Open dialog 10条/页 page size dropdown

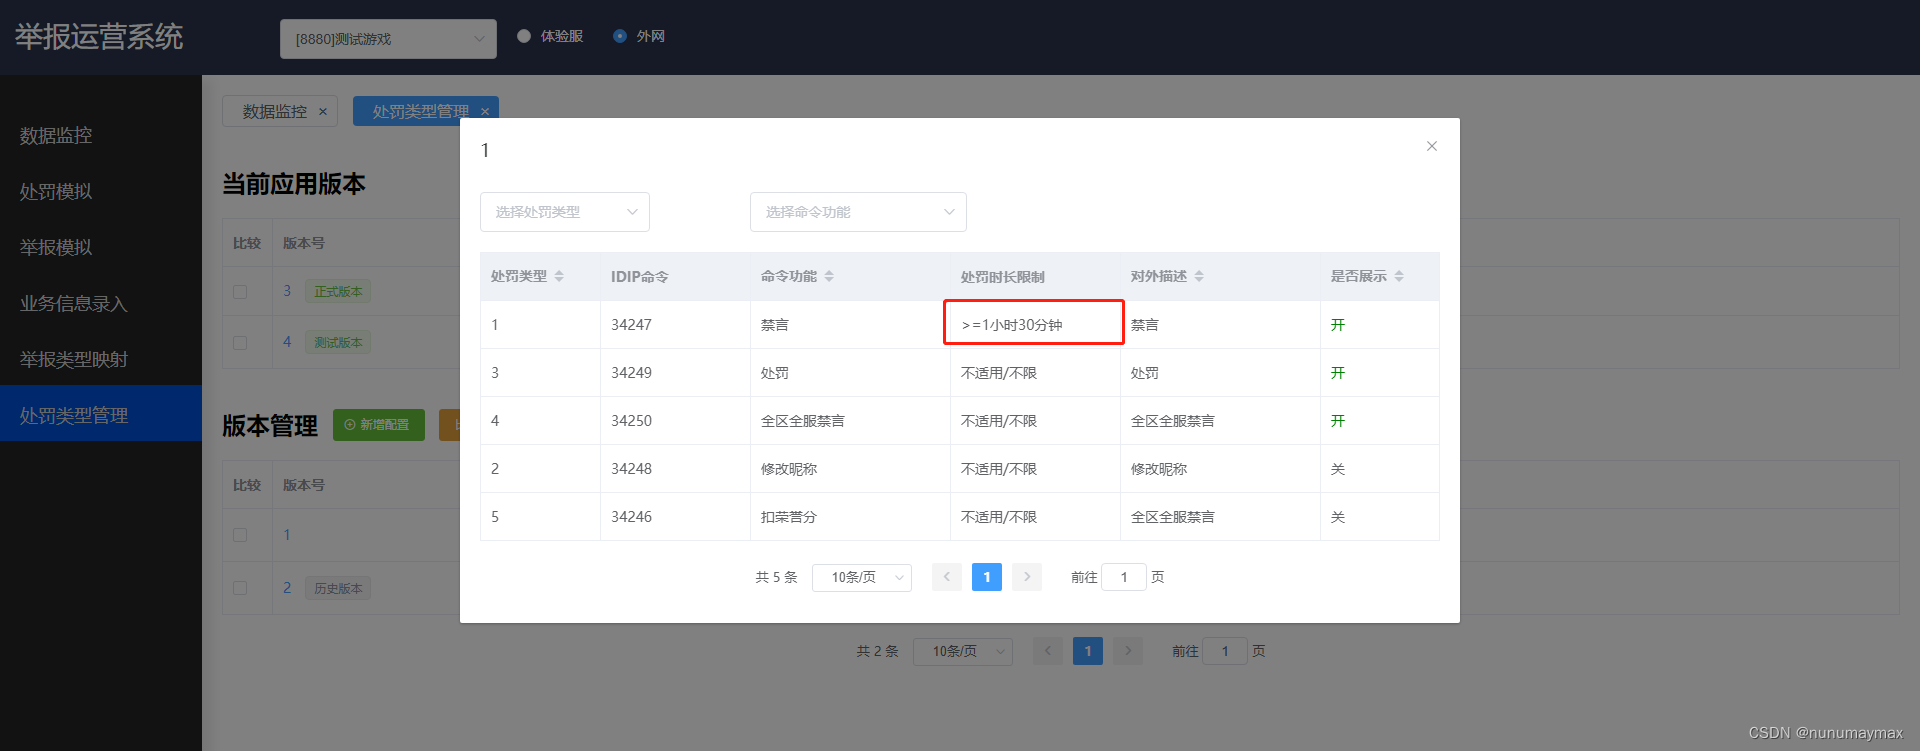click(862, 577)
